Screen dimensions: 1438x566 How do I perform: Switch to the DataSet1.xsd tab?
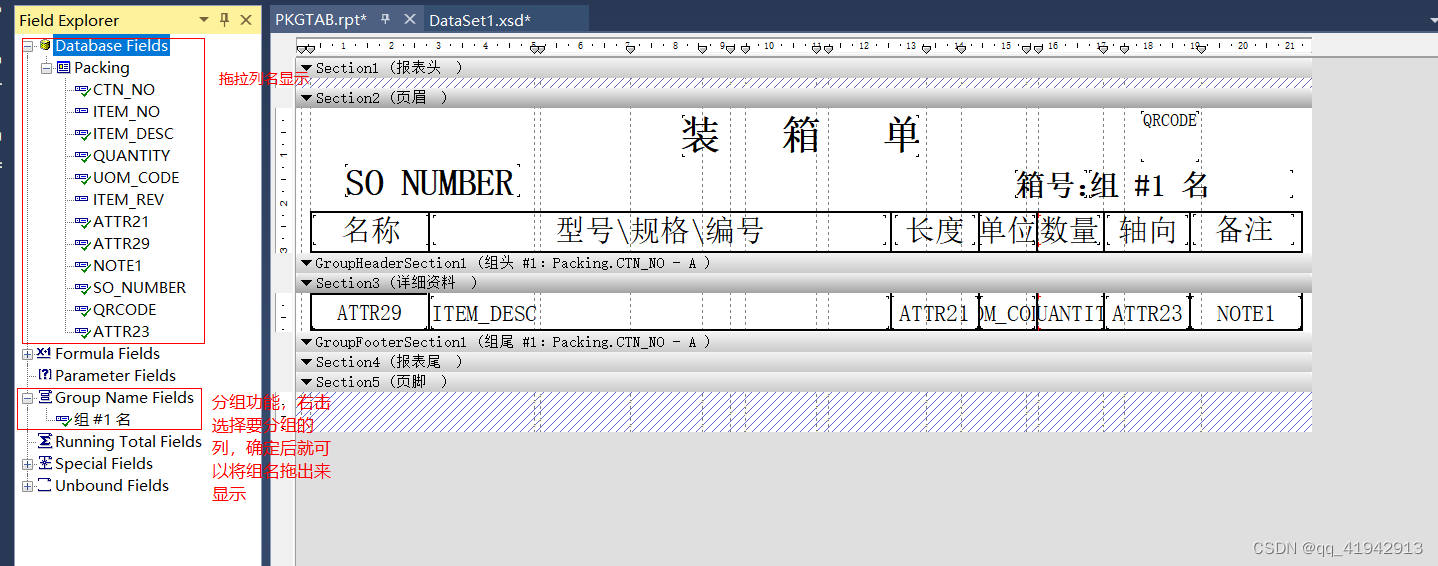tap(480, 20)
